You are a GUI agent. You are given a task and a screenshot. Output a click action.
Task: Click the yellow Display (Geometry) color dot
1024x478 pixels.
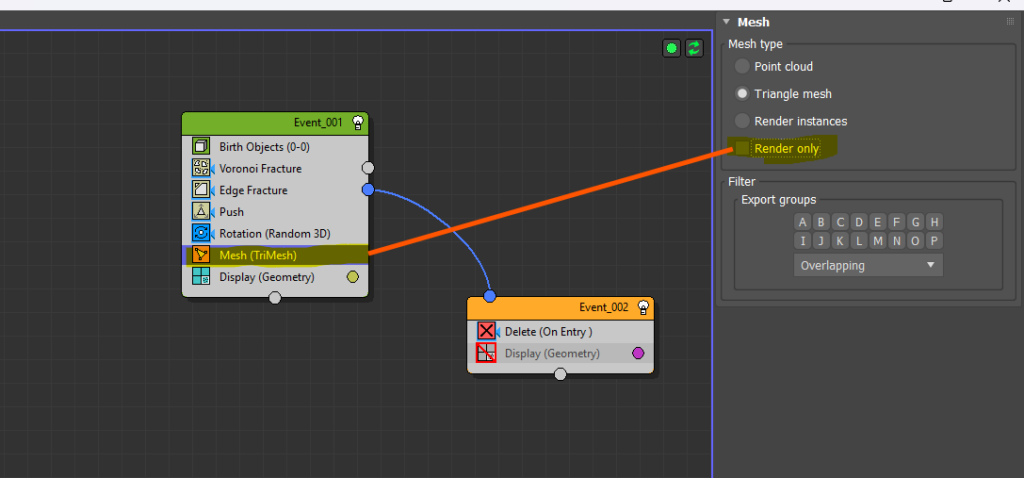click(352, 277)
